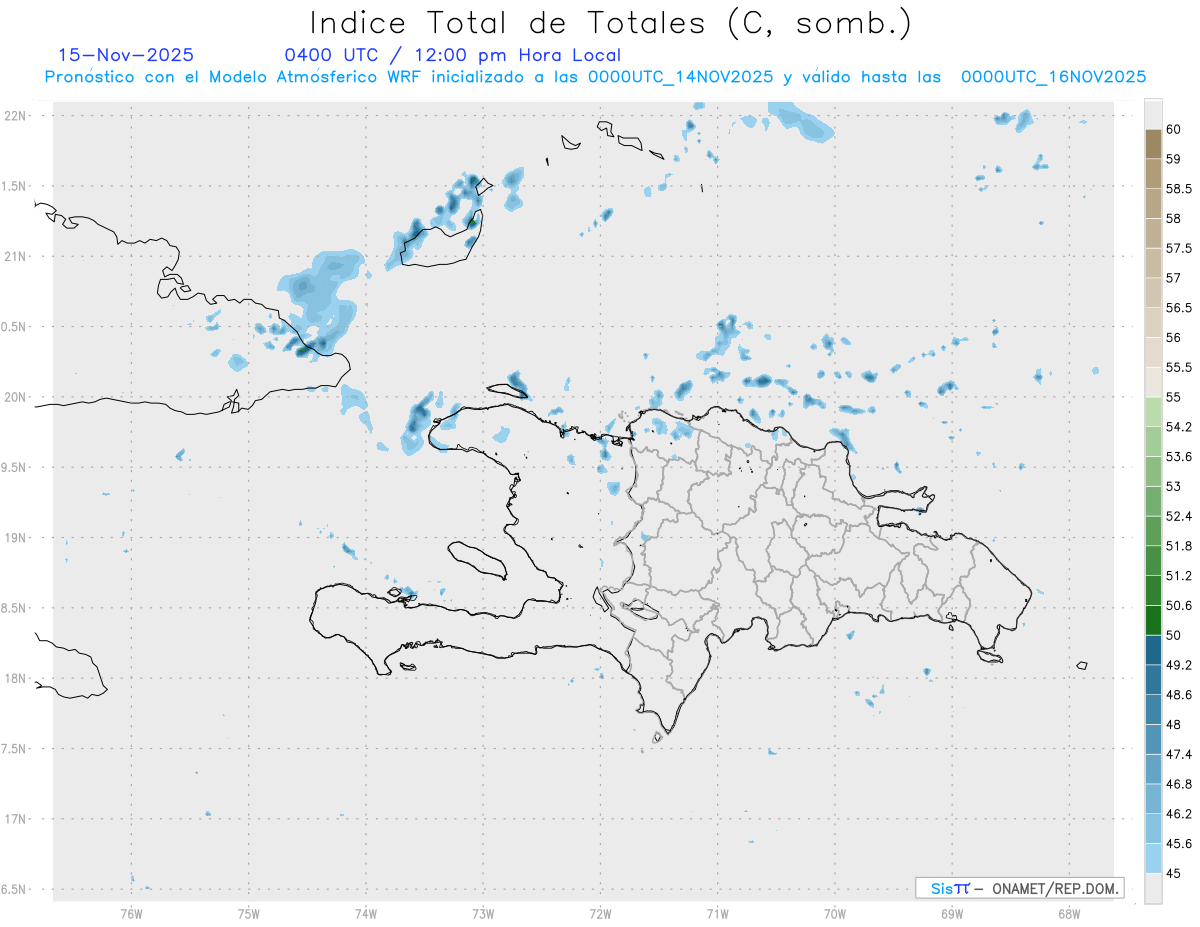Click the colorbar value "60"
The width and height of the screenshot is (1200, 927).
(1173, 129)
